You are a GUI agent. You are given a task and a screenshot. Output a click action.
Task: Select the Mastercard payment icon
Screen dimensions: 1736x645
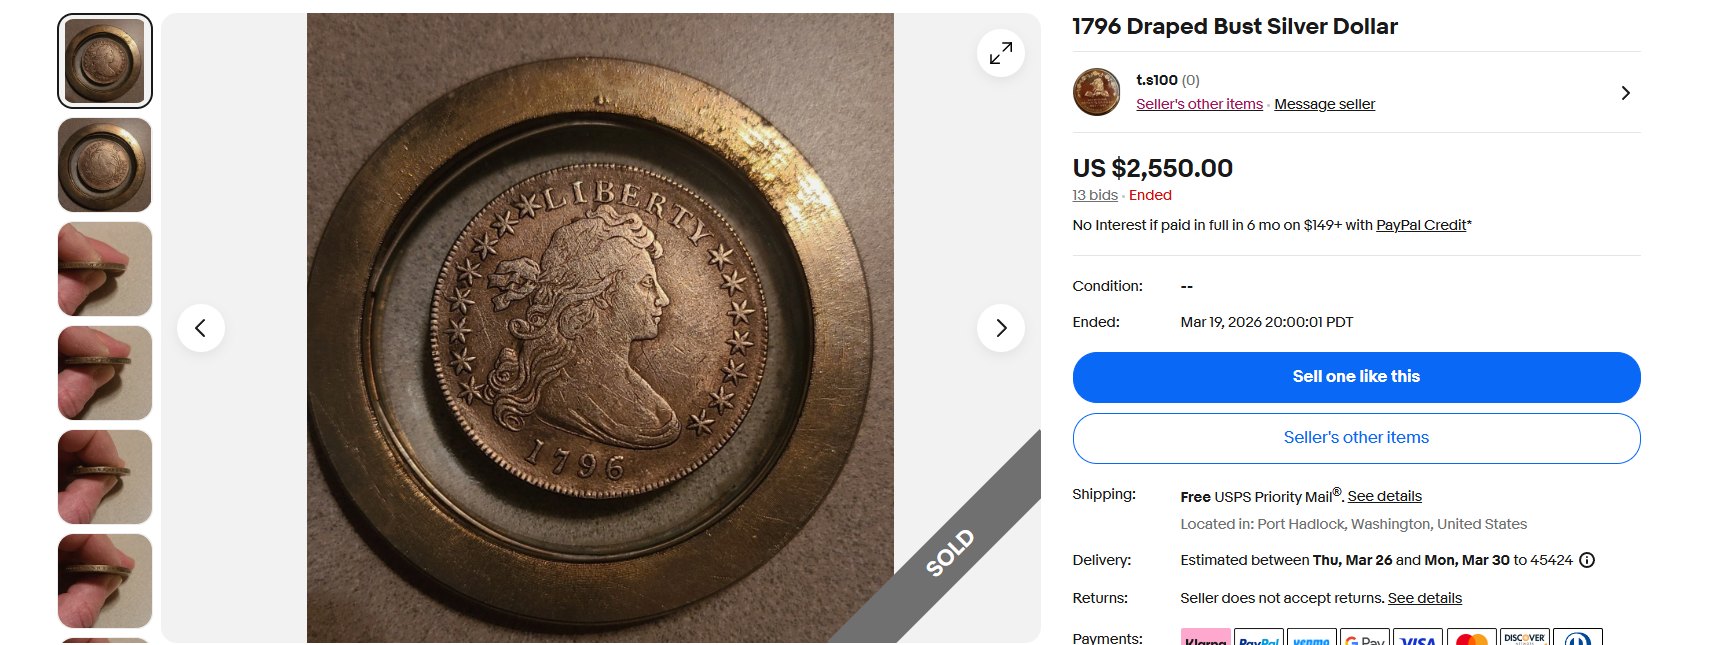click(x=1470, y=638)
